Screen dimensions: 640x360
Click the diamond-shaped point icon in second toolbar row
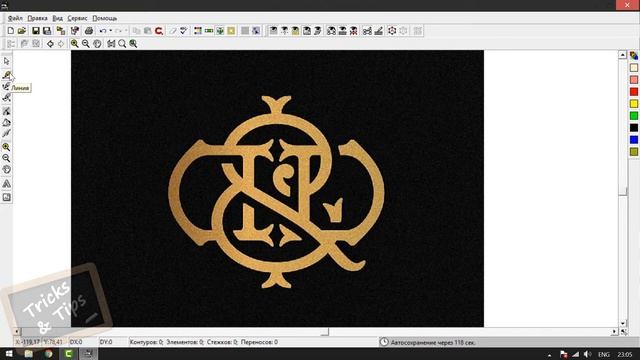click(x=50, y=44)
